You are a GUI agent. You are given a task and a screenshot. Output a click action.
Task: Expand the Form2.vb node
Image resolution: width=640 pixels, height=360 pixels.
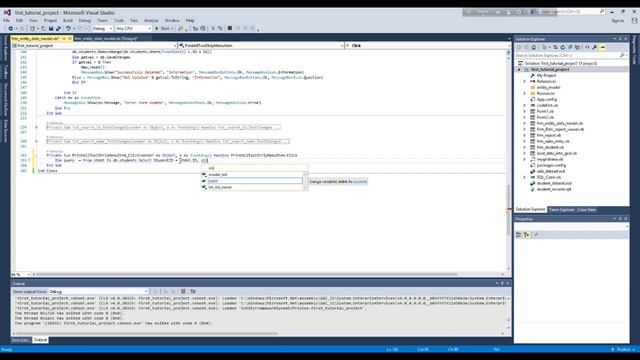(x=525, y=117)
